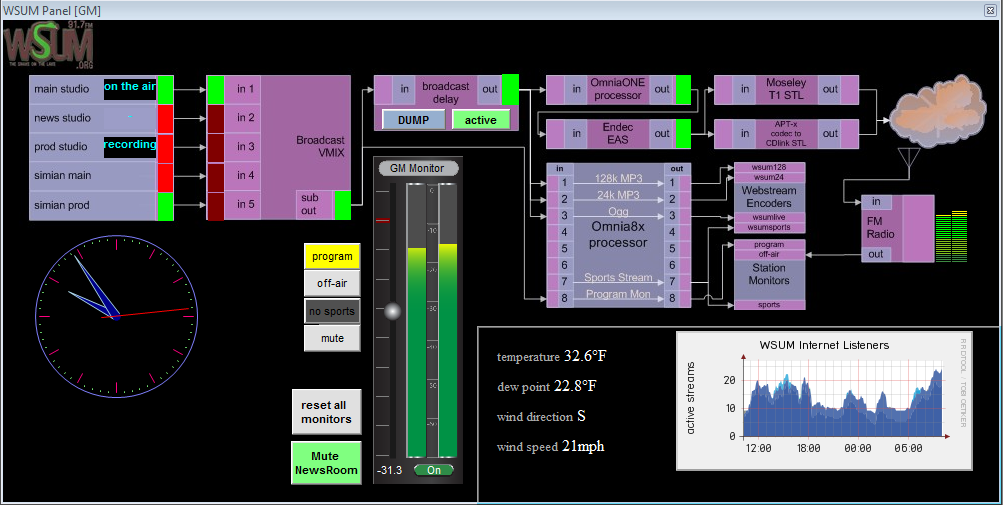The width and height of the screenshot is (1003, 505).
Task: Click the Webstream Encoders block
Action: point(769,196)
